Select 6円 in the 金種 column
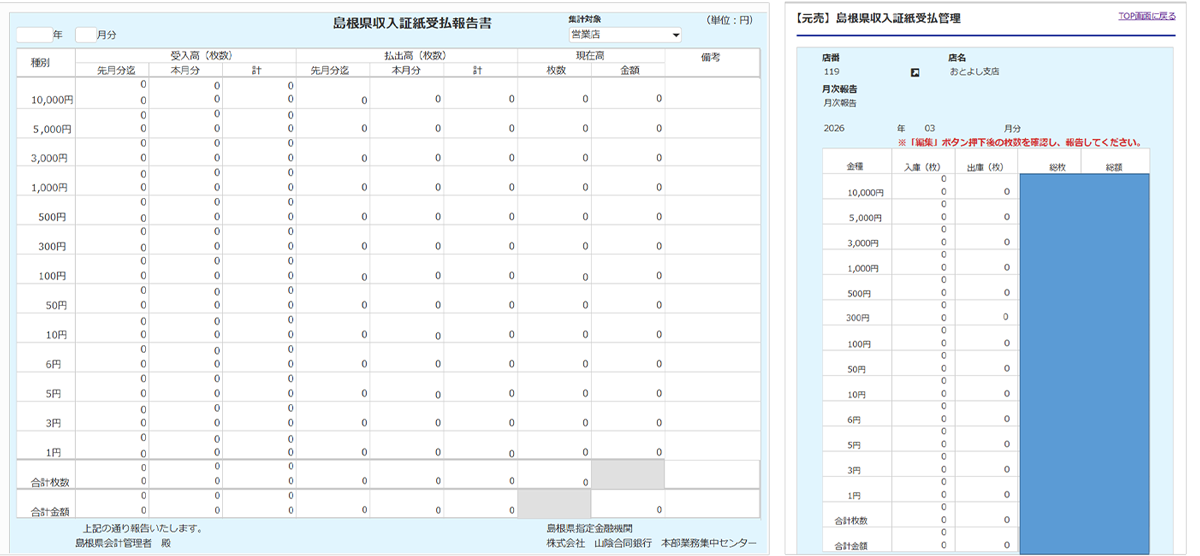This screenshot has width=1200, height=556. pyautogui.click(x=854, y=420)
